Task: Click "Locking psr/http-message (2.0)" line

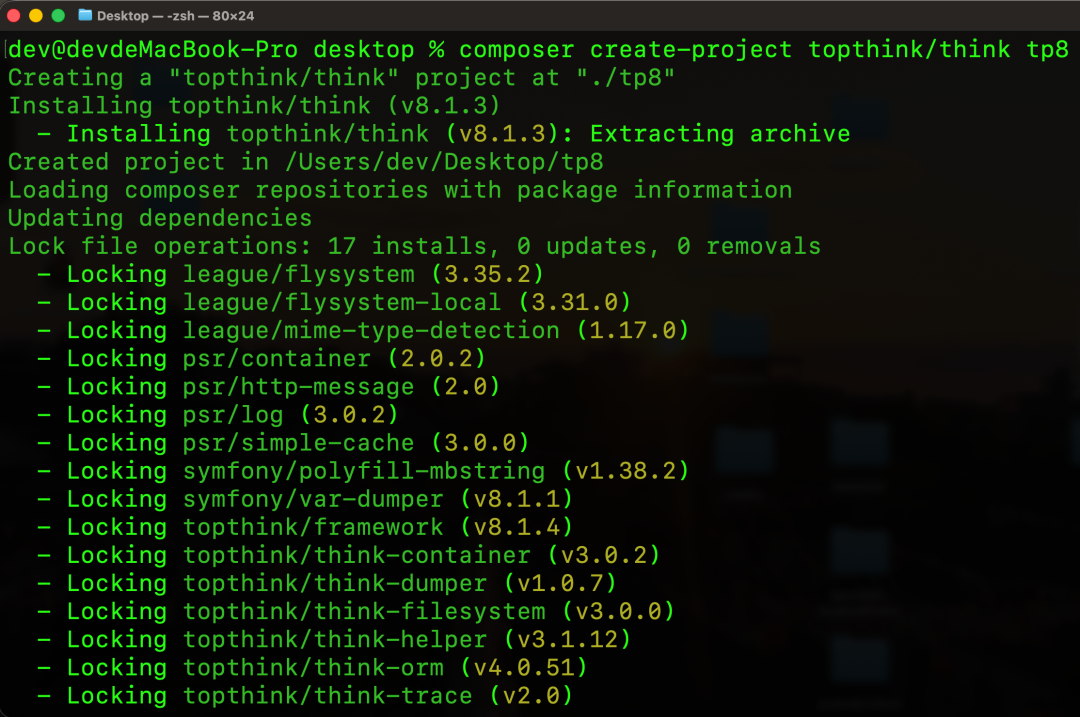Action: [x=269, y=387]
